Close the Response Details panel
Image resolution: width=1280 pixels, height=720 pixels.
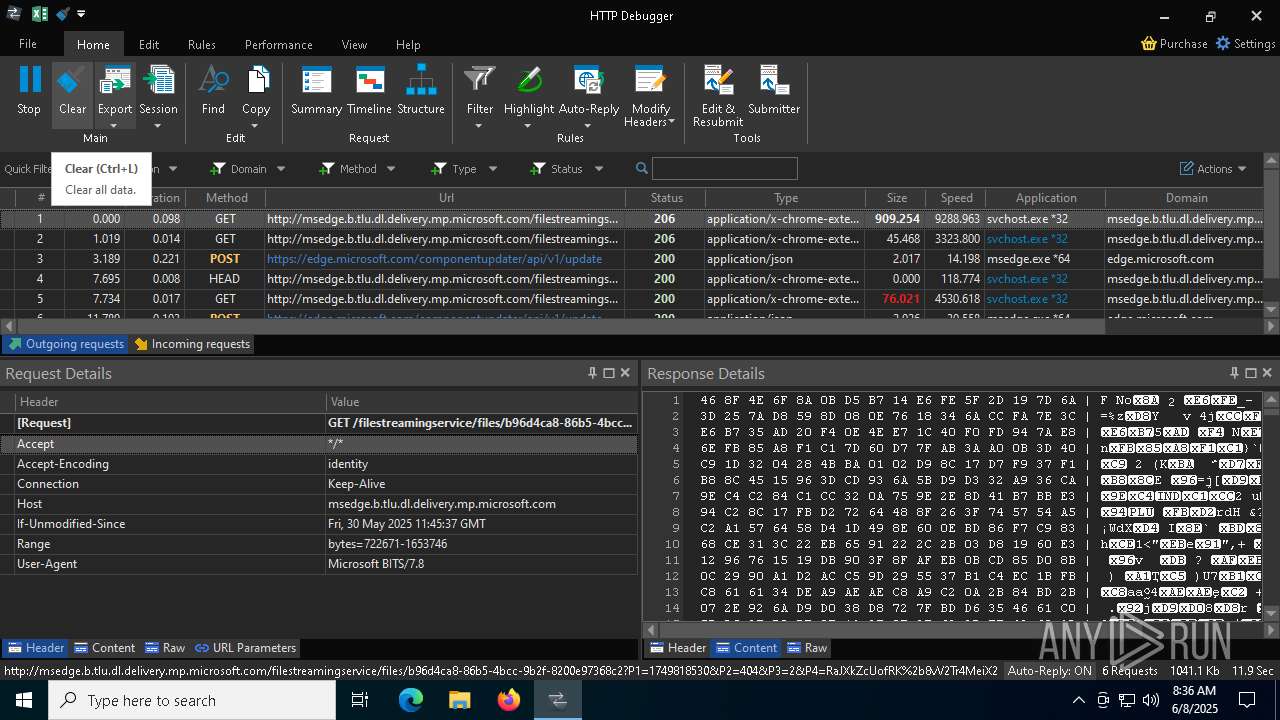pyautogui.click(x=1267, y=373)
